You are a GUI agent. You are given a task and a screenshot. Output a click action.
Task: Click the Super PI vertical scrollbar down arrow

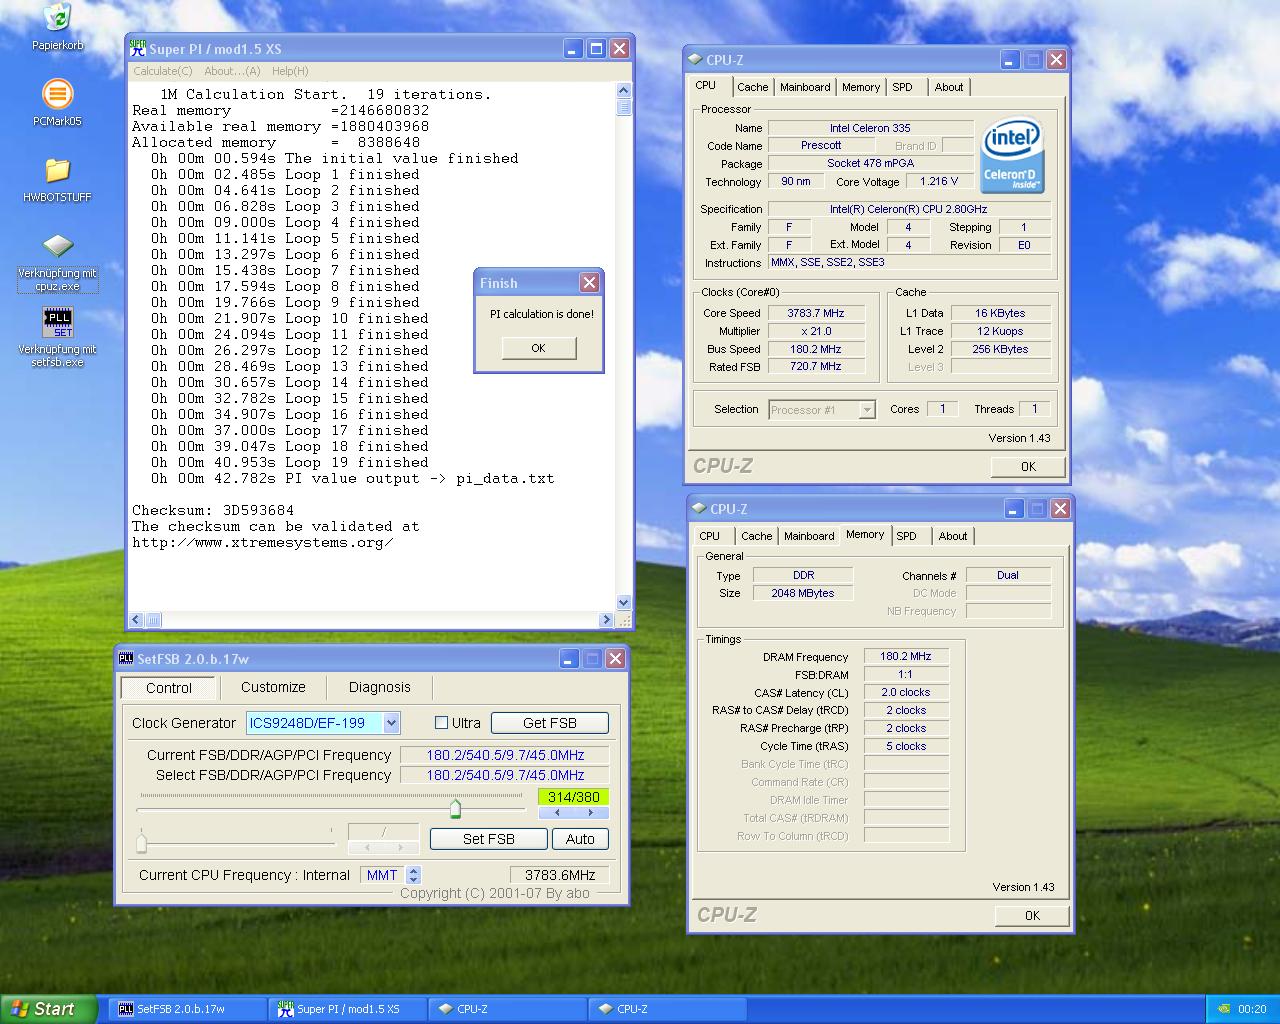click(624, 603)
